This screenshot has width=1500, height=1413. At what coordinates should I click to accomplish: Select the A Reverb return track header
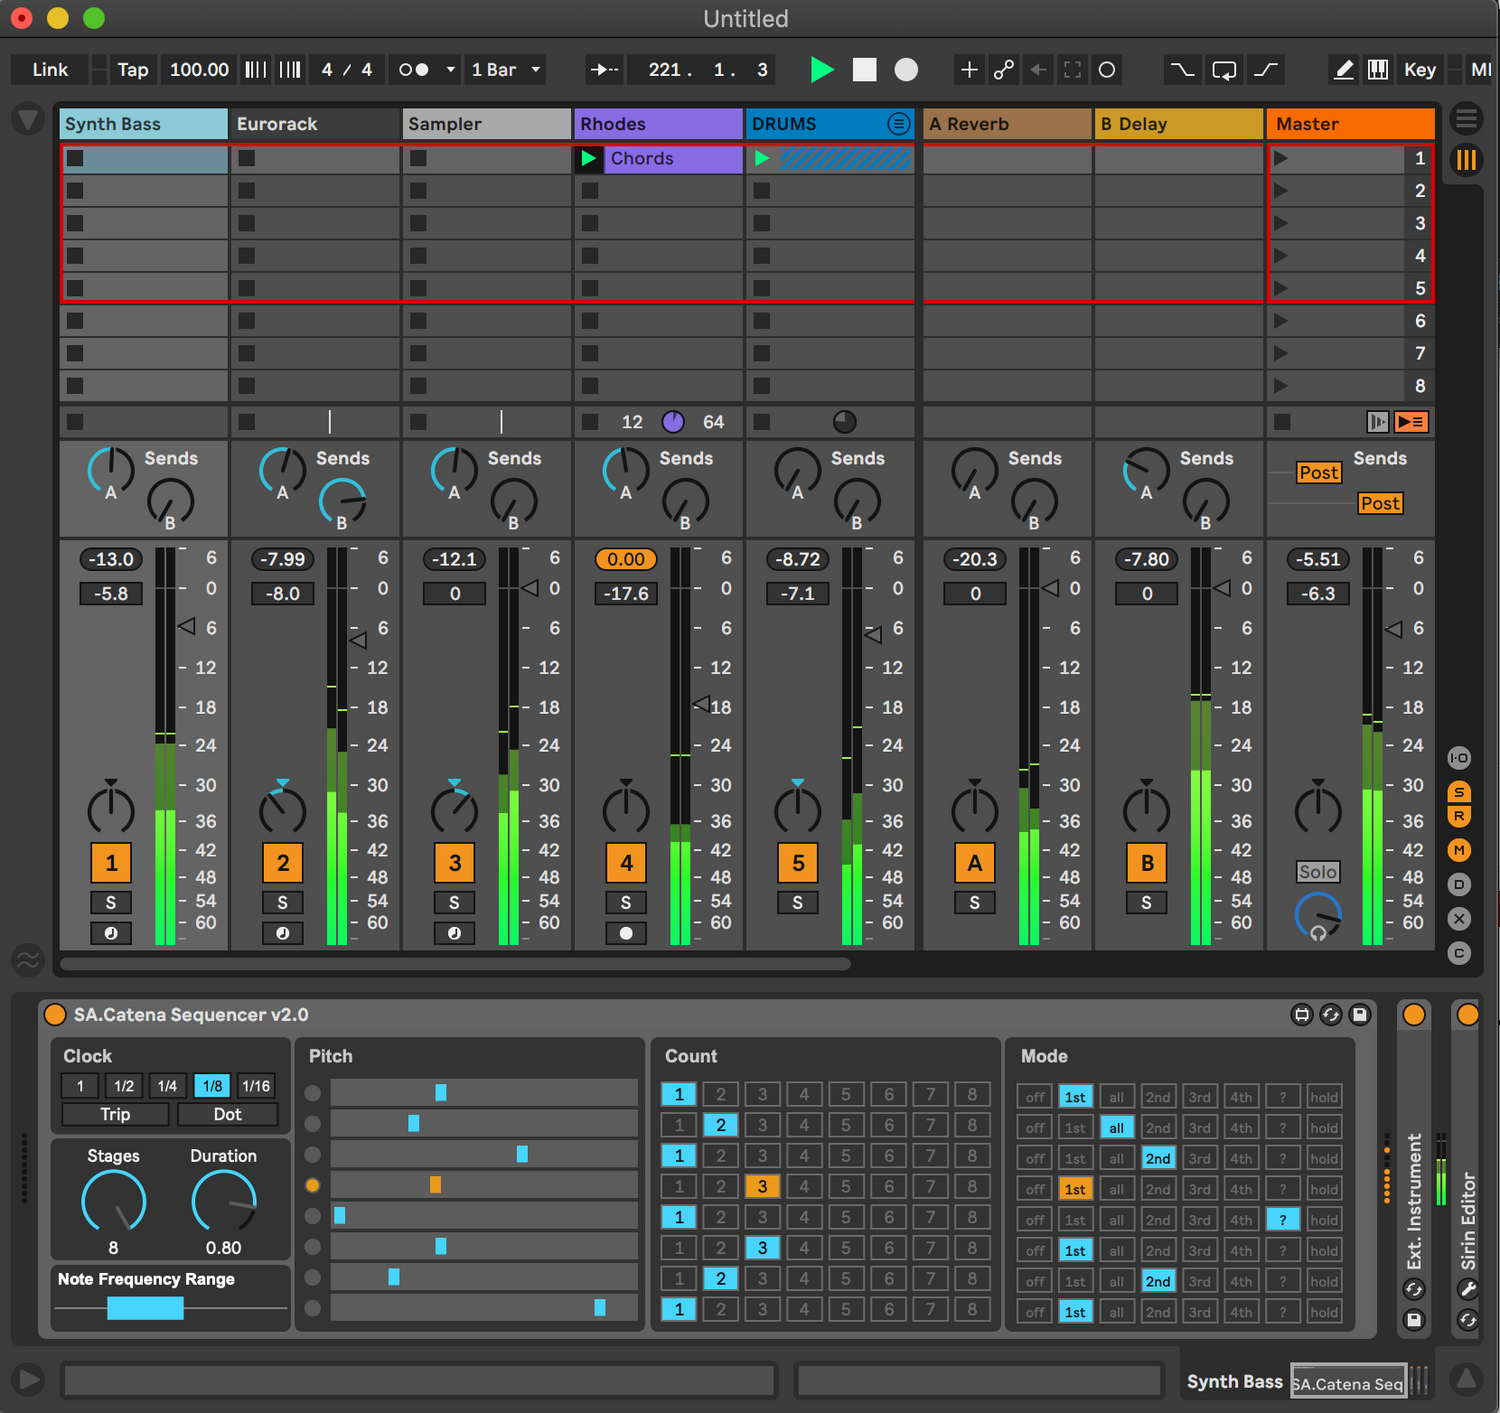[x=1005, y=124]
